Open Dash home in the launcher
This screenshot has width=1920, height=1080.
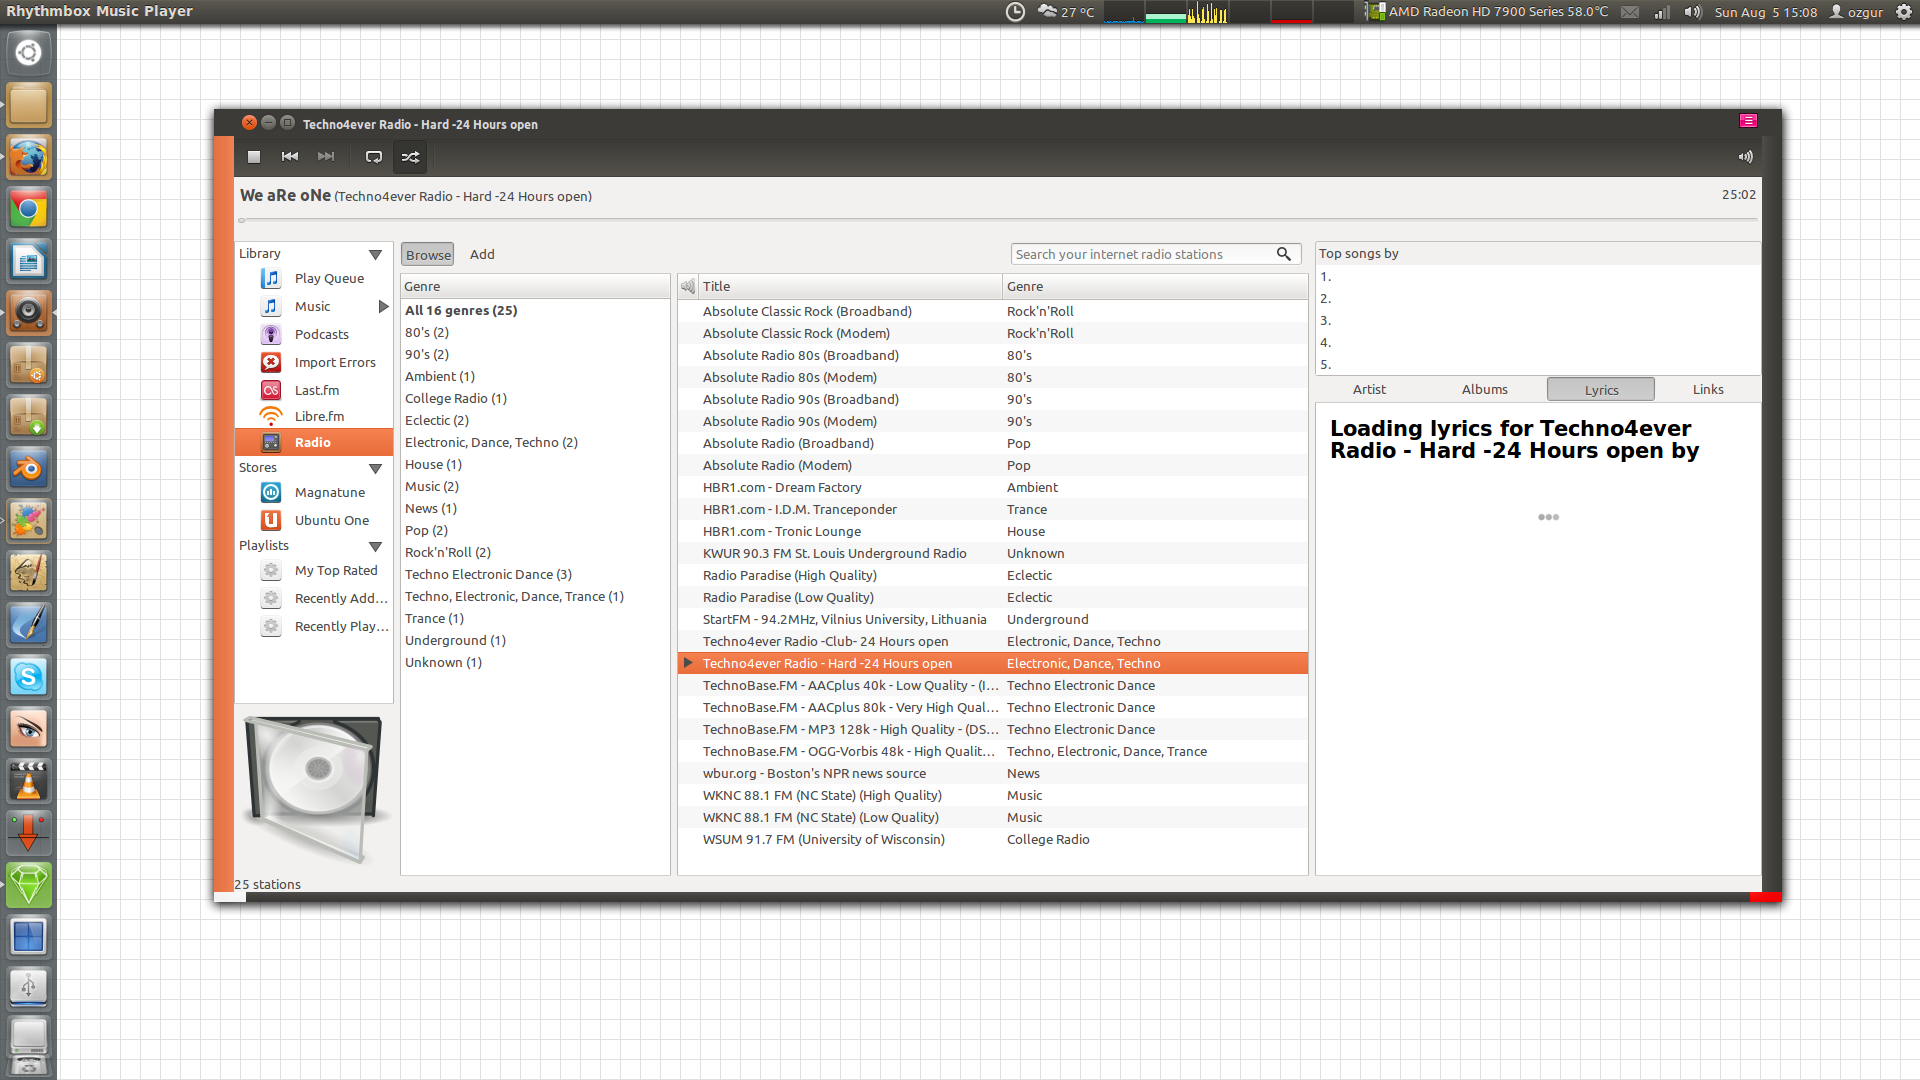point(28,52)
